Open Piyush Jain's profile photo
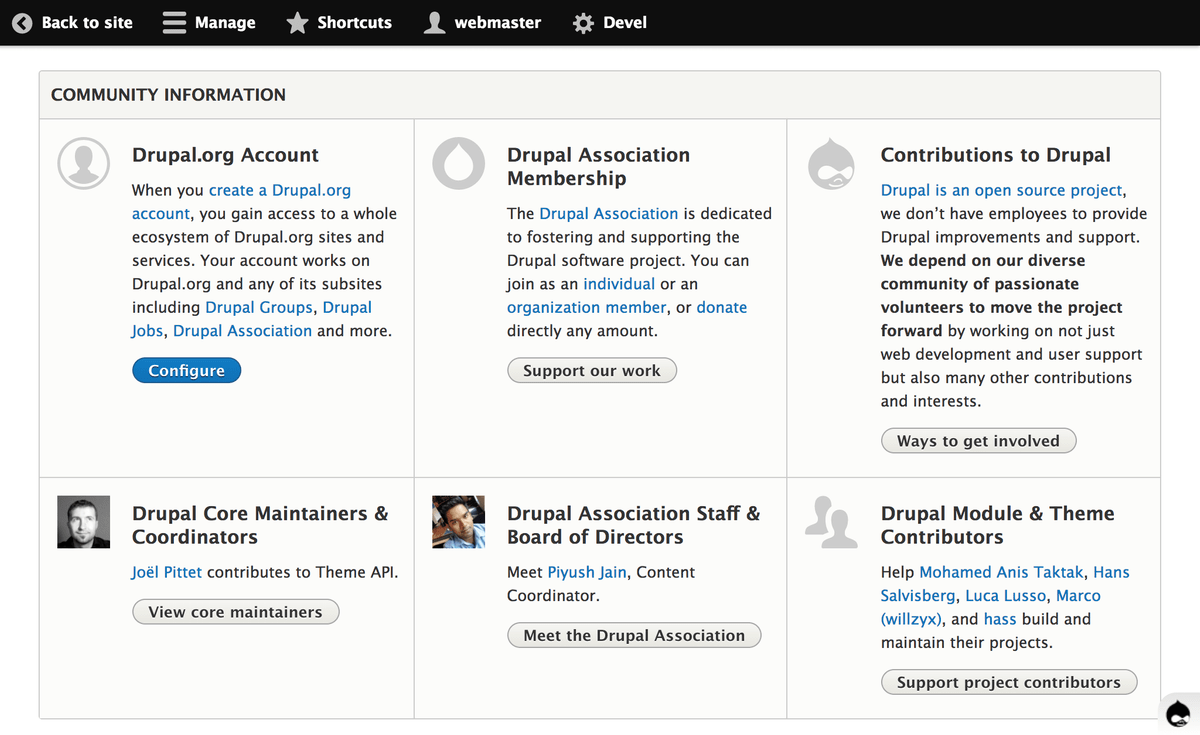 [x=458, y=522]
